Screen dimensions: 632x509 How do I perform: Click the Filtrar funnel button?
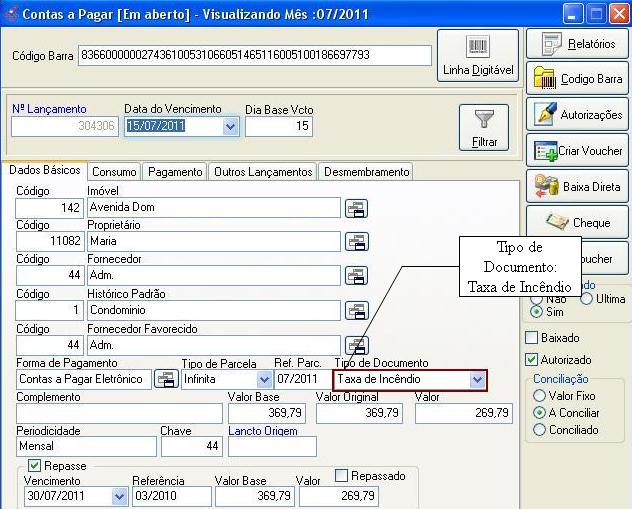tap(484, 127)
